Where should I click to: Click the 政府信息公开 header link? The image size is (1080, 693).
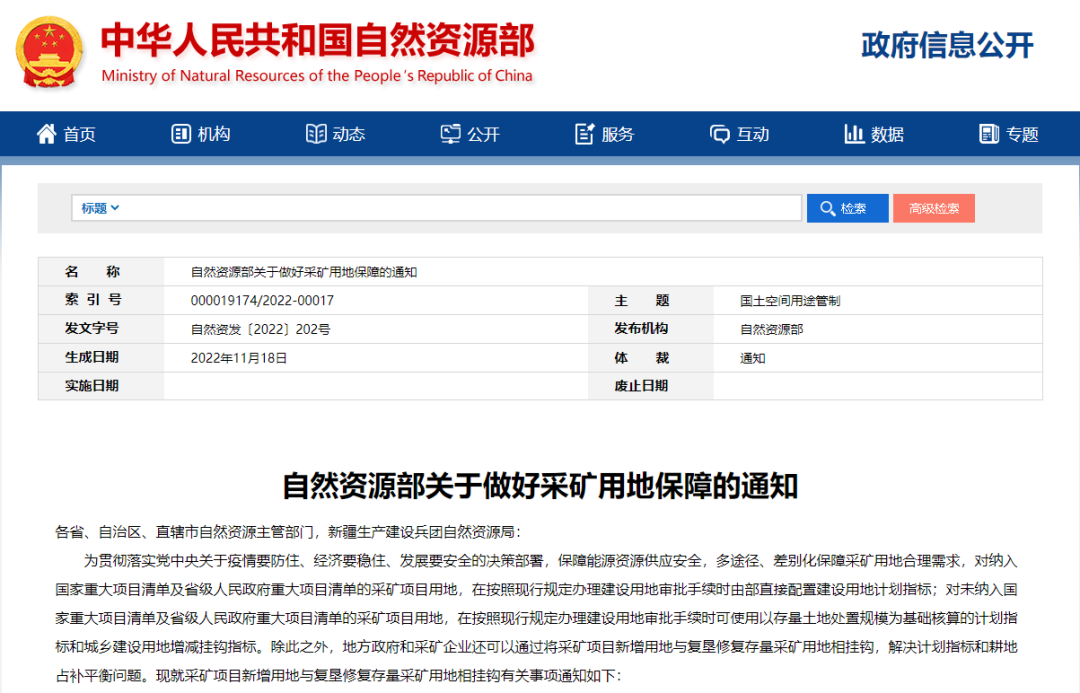click(x=947, y=45)
